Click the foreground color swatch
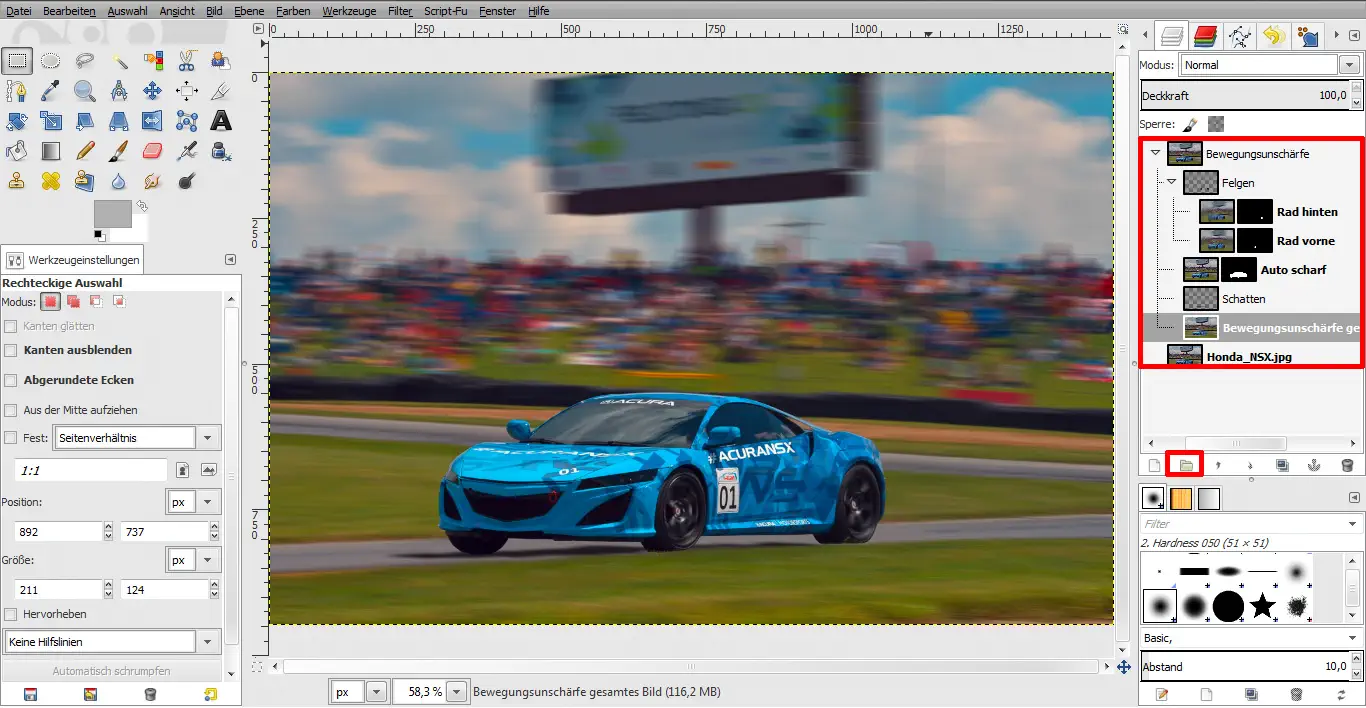1366x708 pixels. [112, 213]
